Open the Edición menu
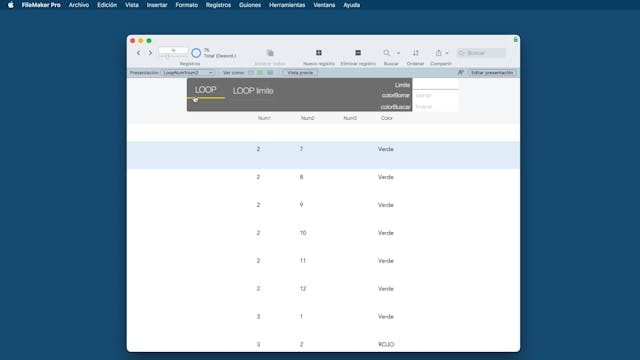This screenshot has height=360, width=640. point(107,5)
